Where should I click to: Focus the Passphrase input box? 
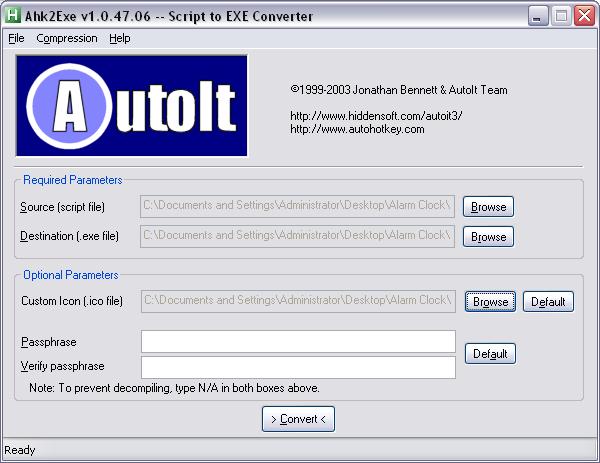pyautogui.click(x=298, y=341)
